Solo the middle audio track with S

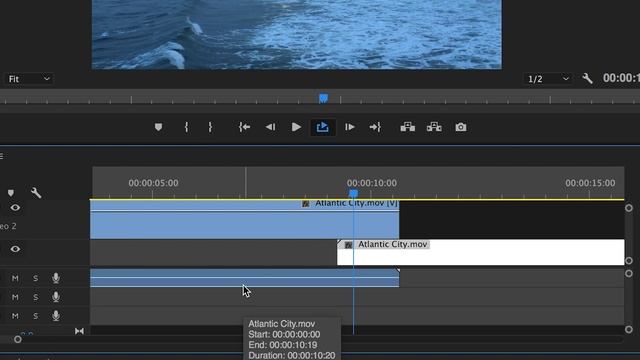point(36,297)
